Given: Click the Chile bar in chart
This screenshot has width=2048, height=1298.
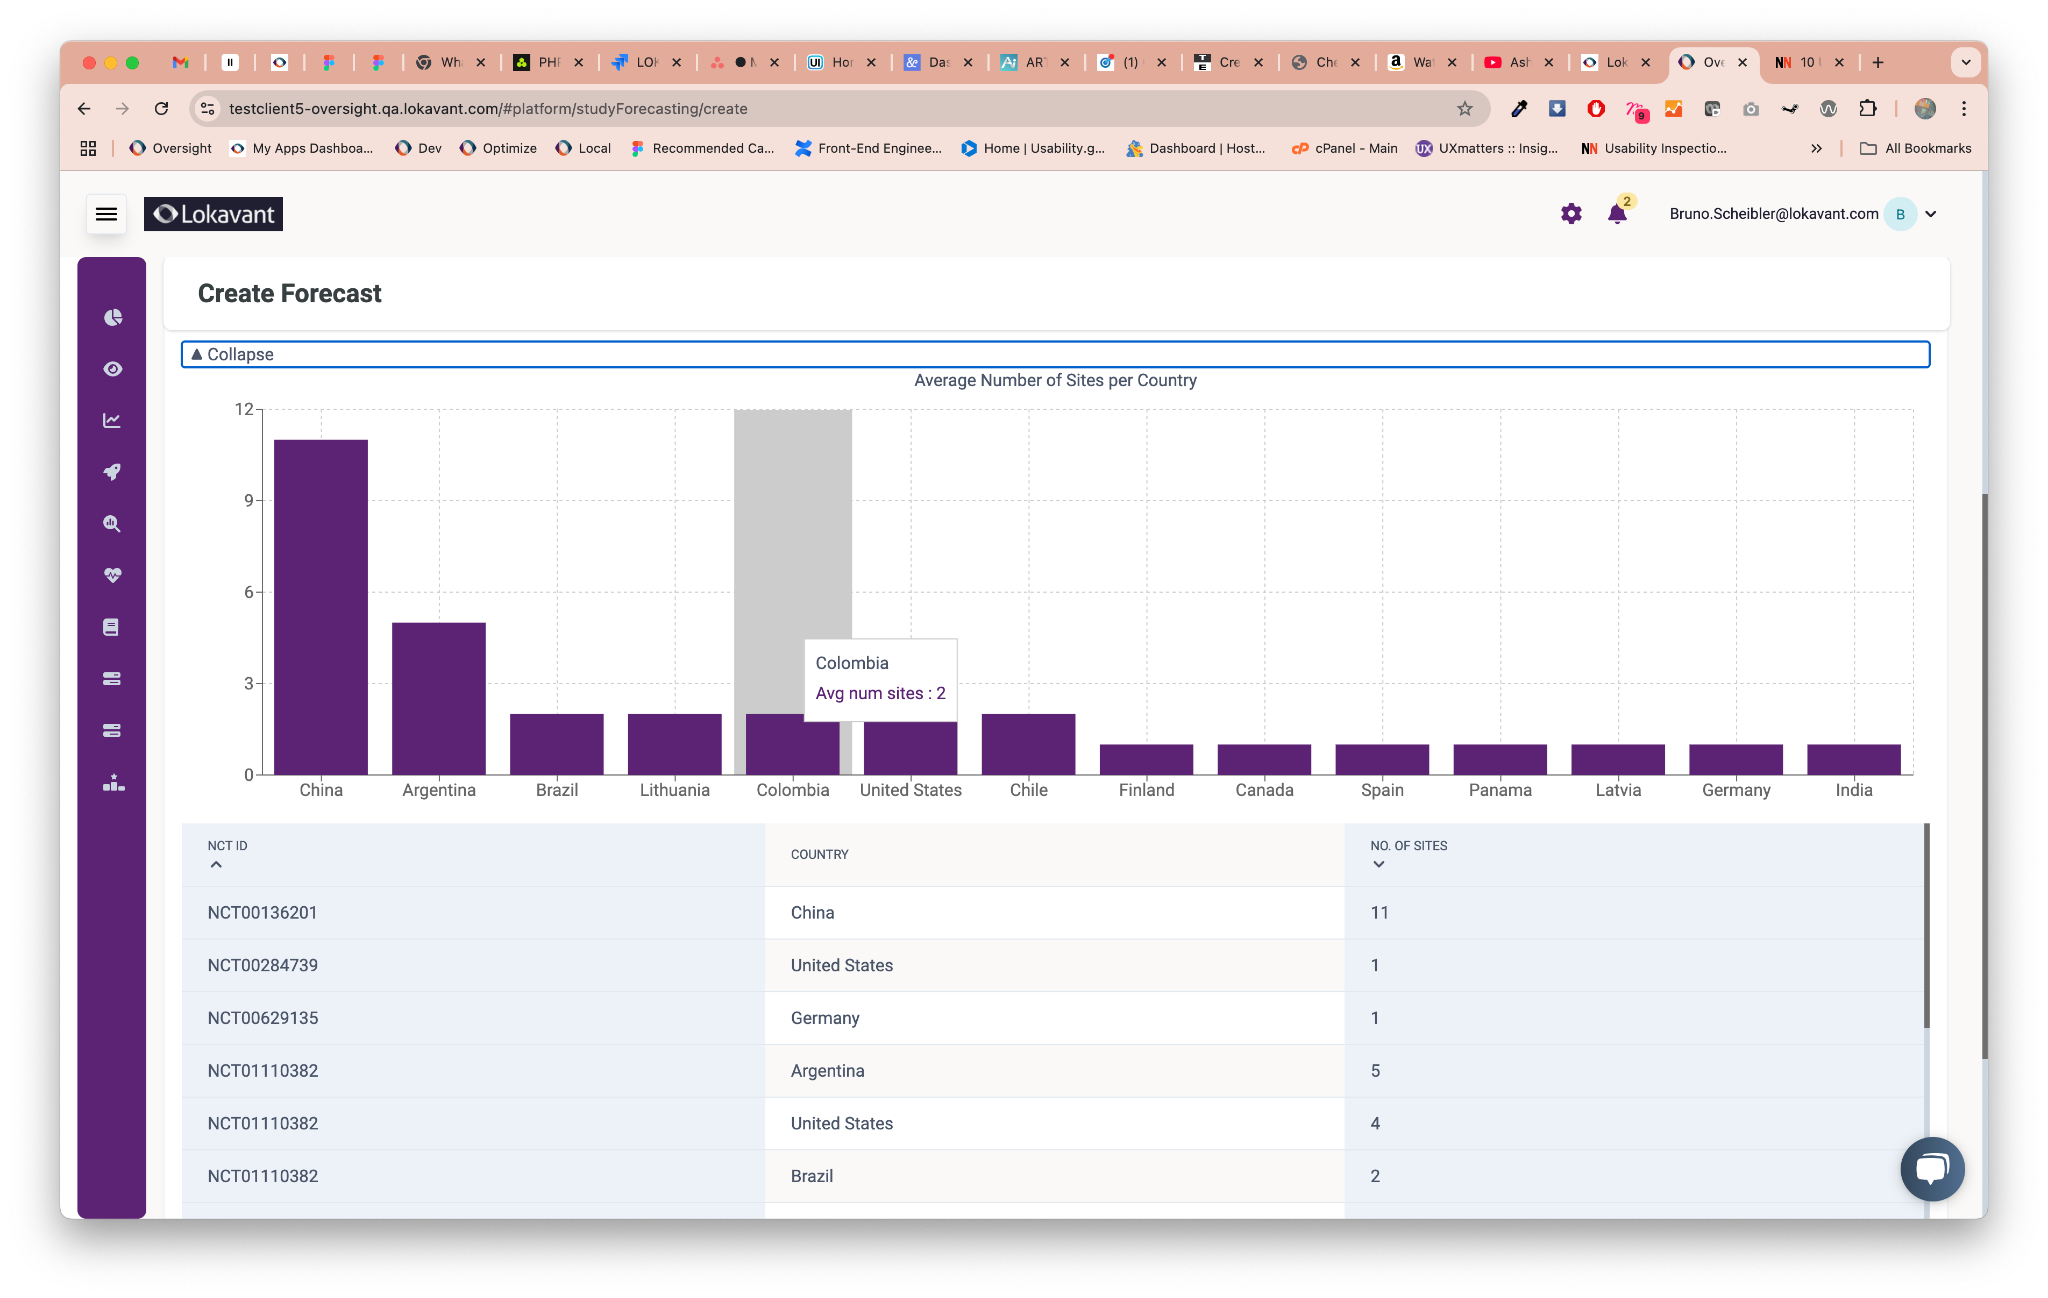Looking at the screenshot, I should [x=1028, y=744].
